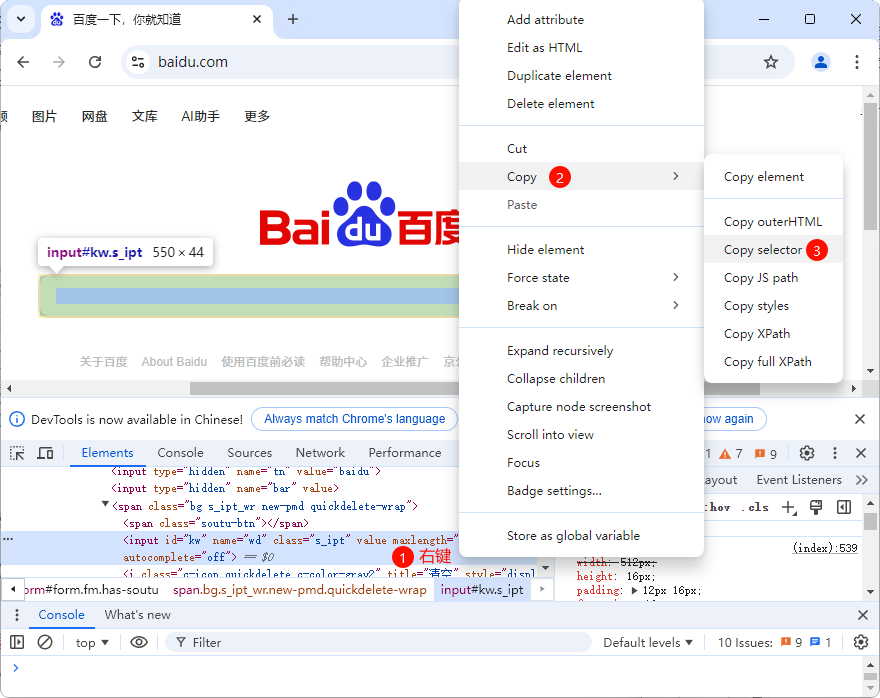This screenshot has width=880, height=698.
Task: Select Copy outerHTML
Action: coord(773,222)
